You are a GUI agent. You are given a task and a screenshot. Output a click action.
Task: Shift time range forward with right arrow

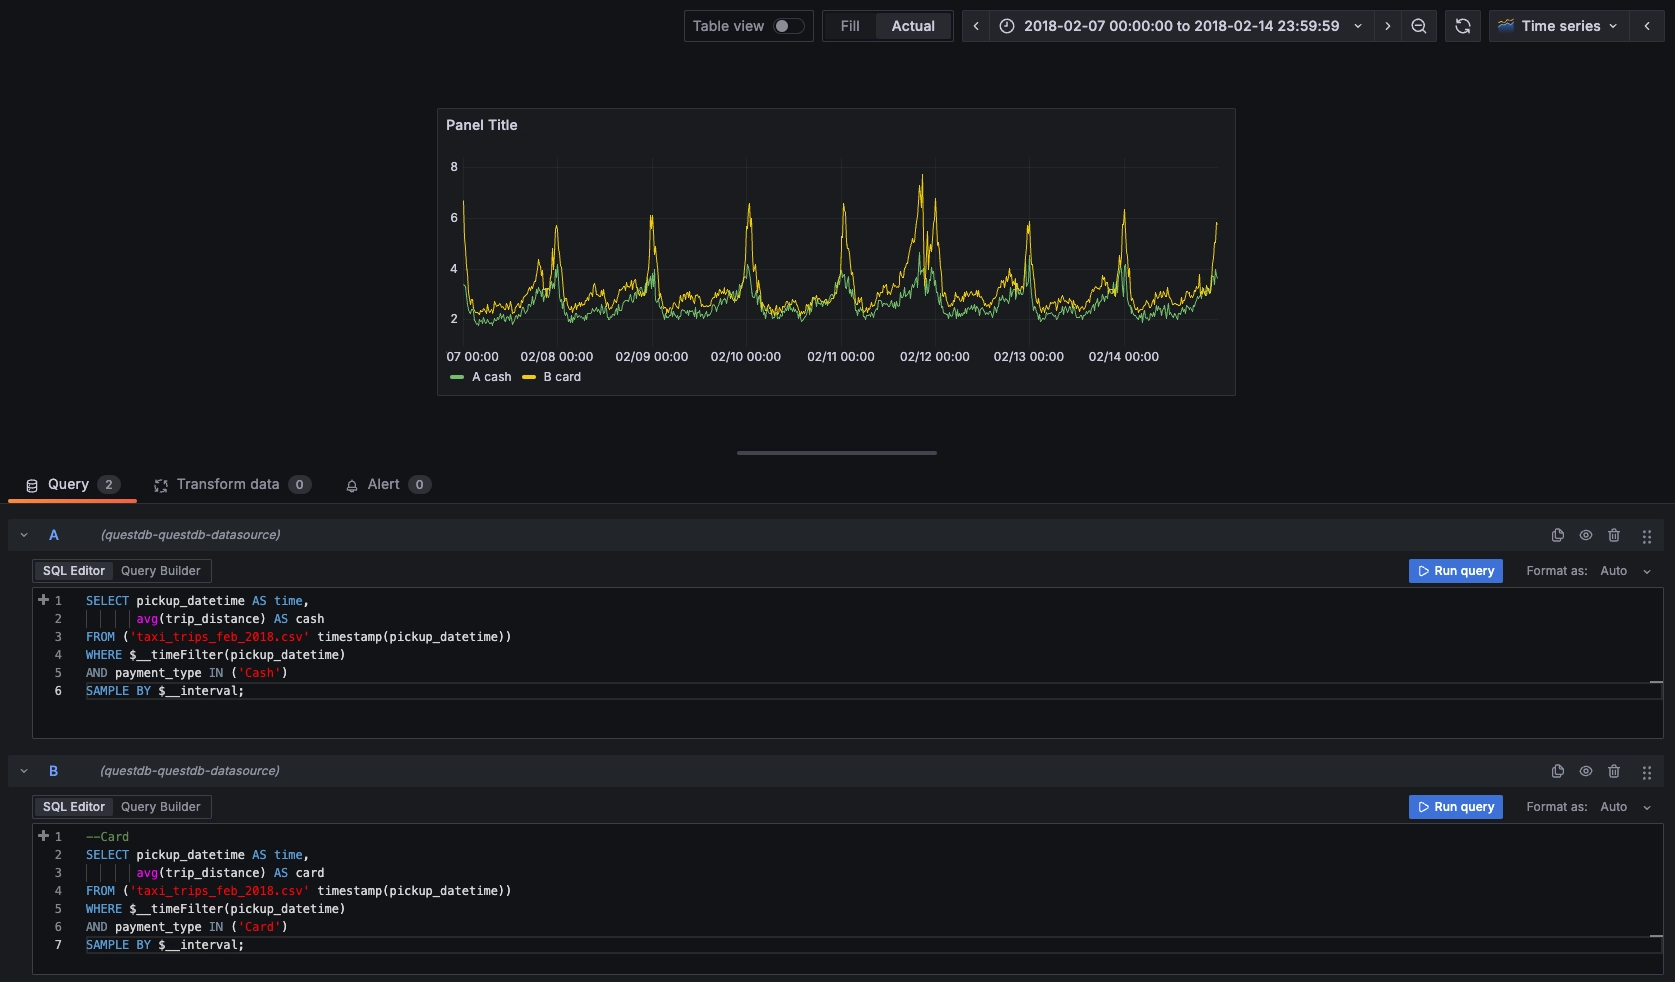point(1387,26)
